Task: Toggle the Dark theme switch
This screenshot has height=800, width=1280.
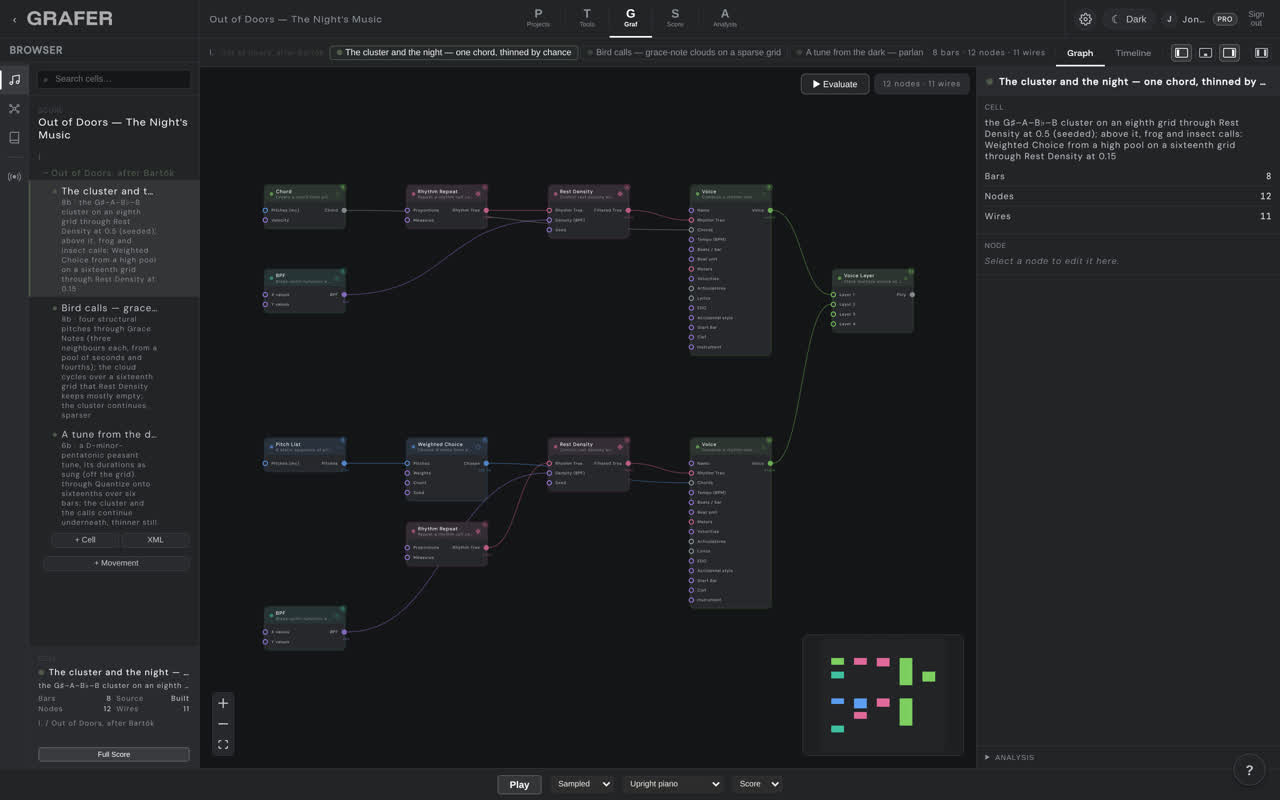Action: [1128, 19]
